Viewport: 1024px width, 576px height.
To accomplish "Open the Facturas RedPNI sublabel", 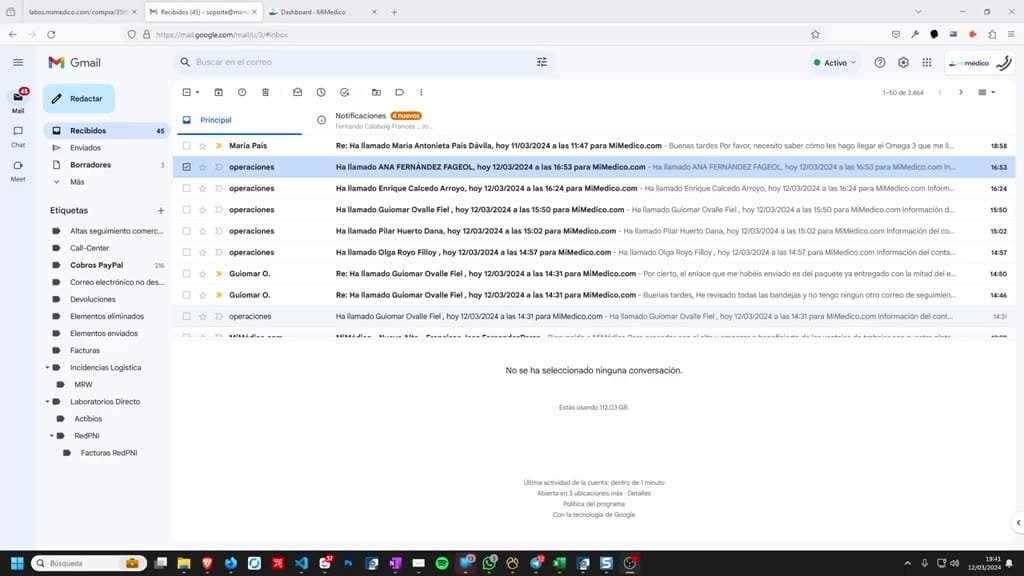I will pyautogui.click(x=108, y=453).
